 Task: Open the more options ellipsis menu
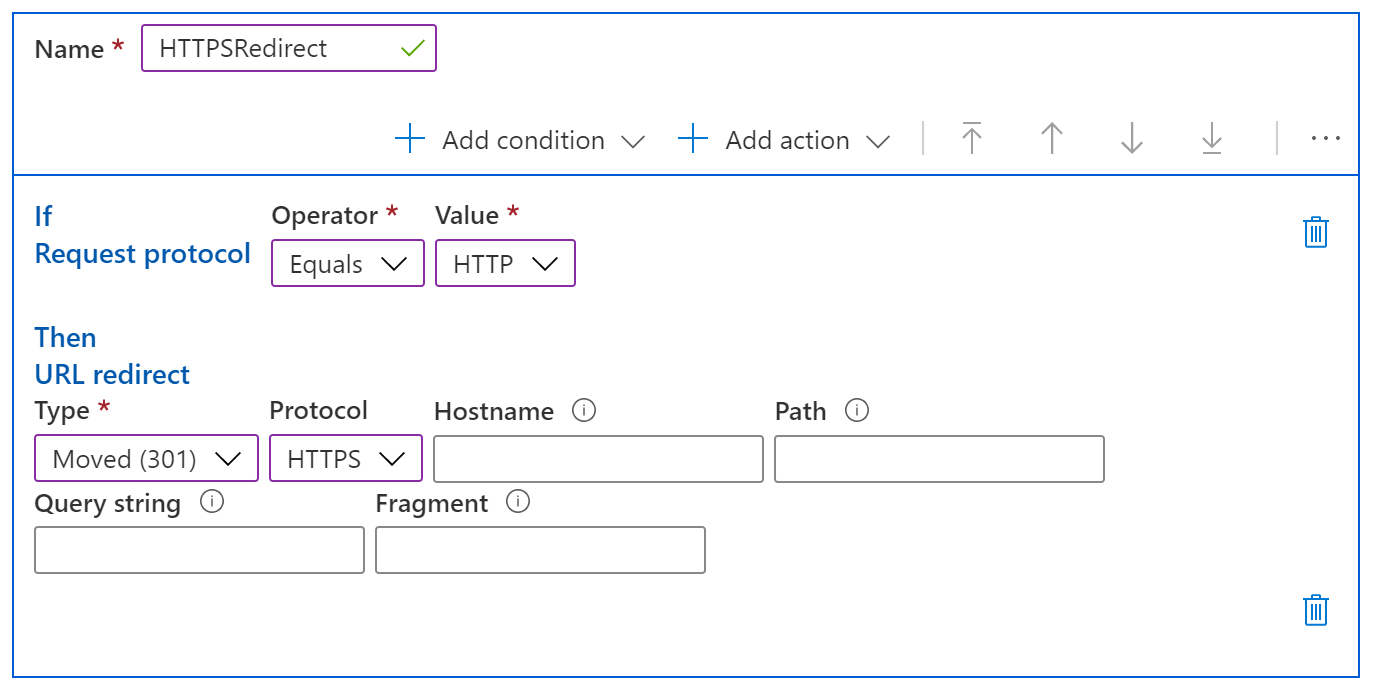[x=1325, y=139]
